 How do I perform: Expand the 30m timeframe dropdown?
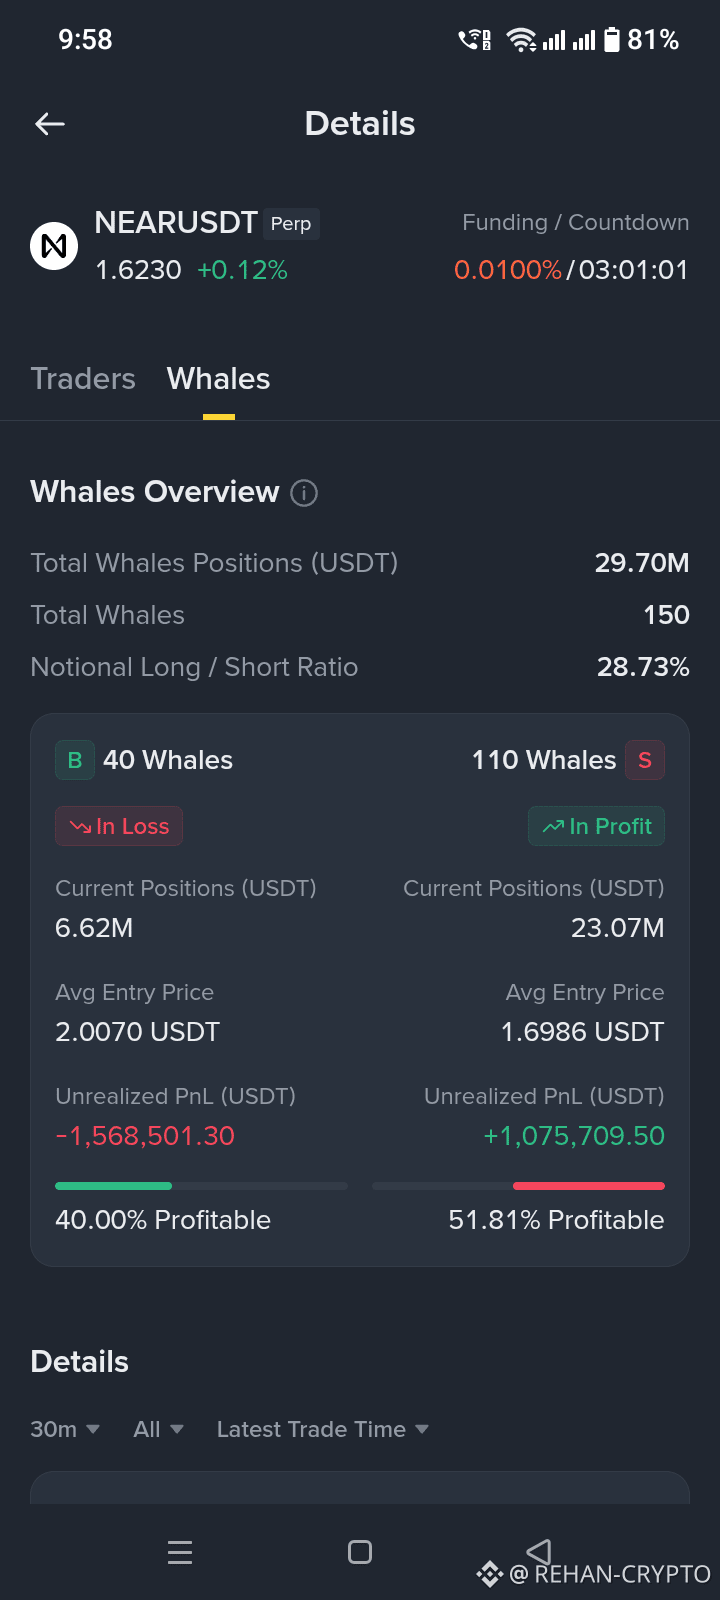[x=65, y=1430]
